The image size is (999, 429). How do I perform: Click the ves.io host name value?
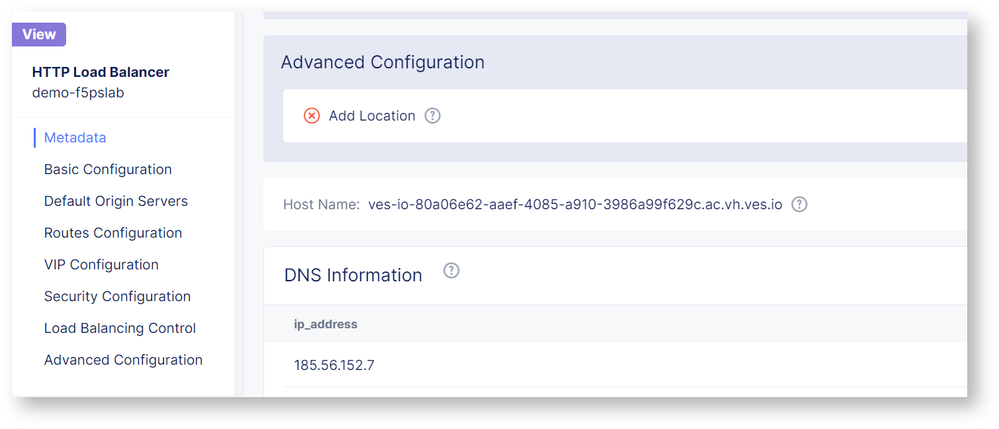pos(575,204)
